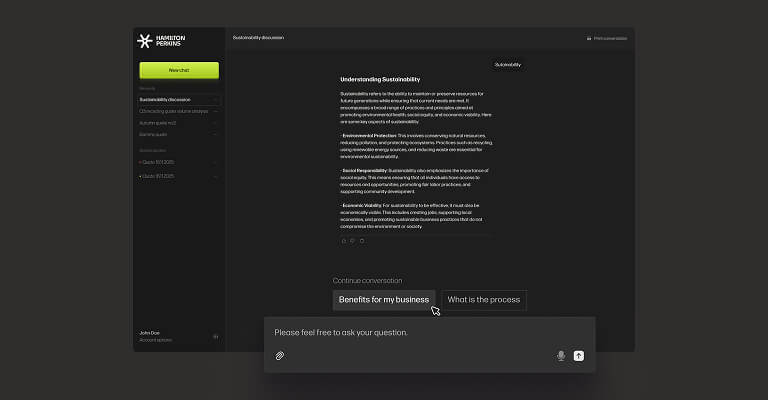This screenshot has height=400, width=768.
Task: Click the third action icon below the response
Action: 362,241
